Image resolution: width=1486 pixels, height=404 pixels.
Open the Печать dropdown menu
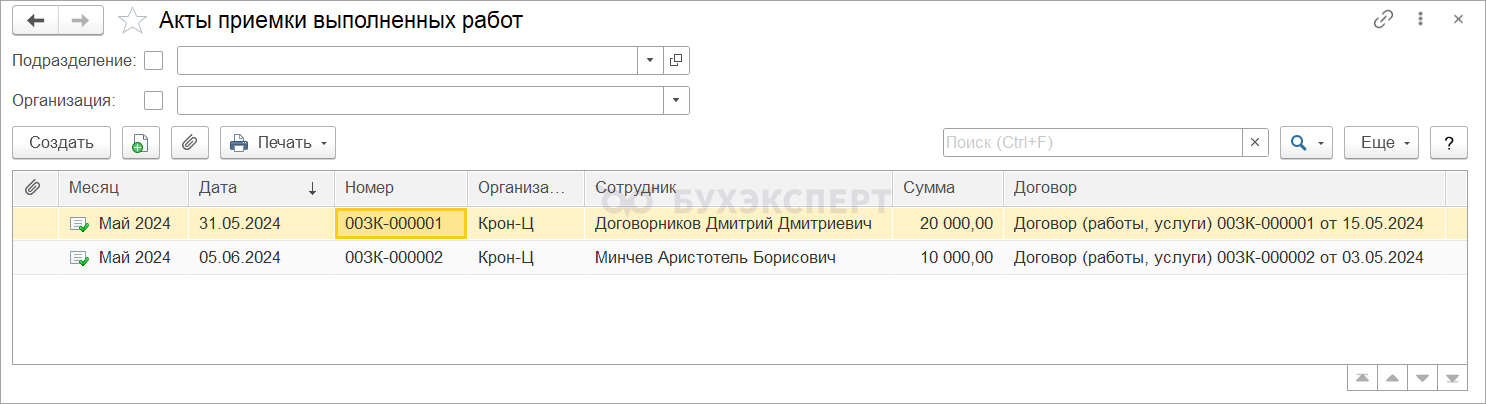click(278, 143)
